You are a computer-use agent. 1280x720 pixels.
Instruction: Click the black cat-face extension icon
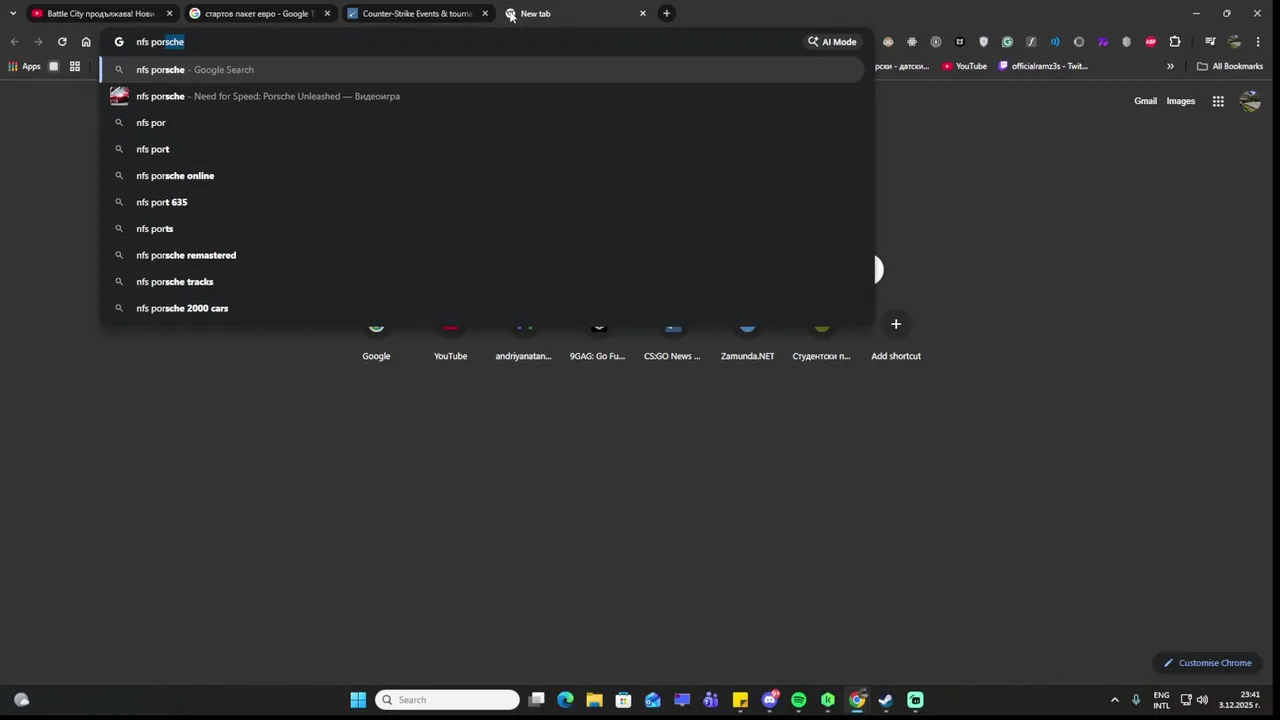coord(960,42)
